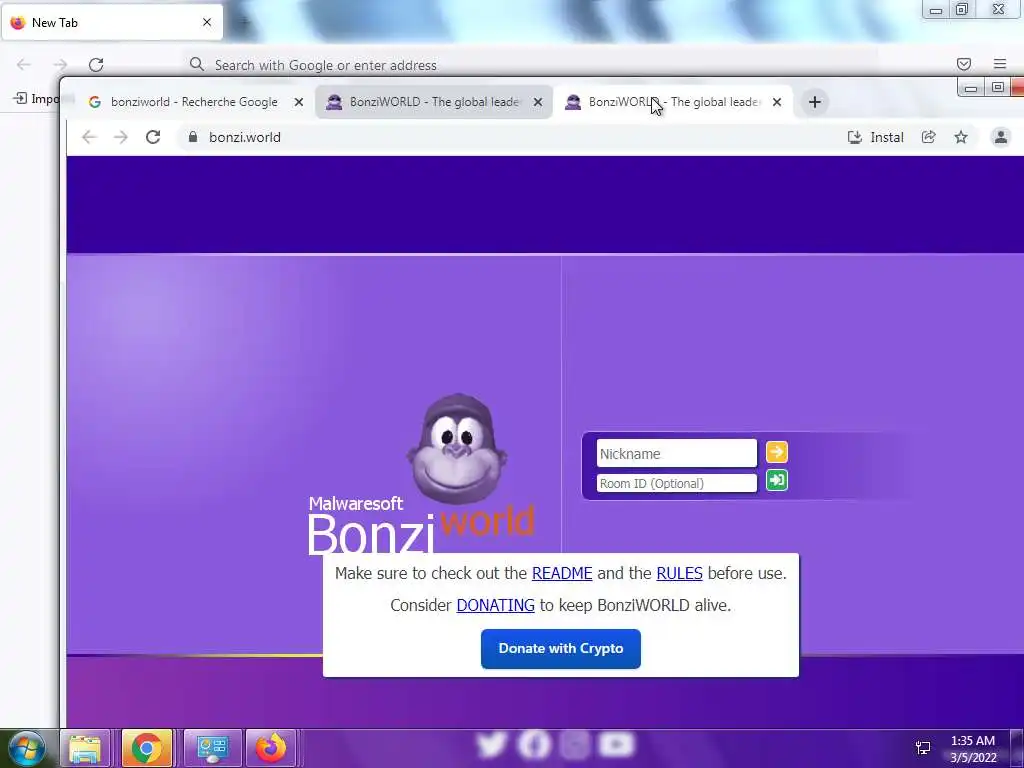The width and height of the screenshot is (1024, 768).
Task: Open the RULES link
Action: [679, 573]
